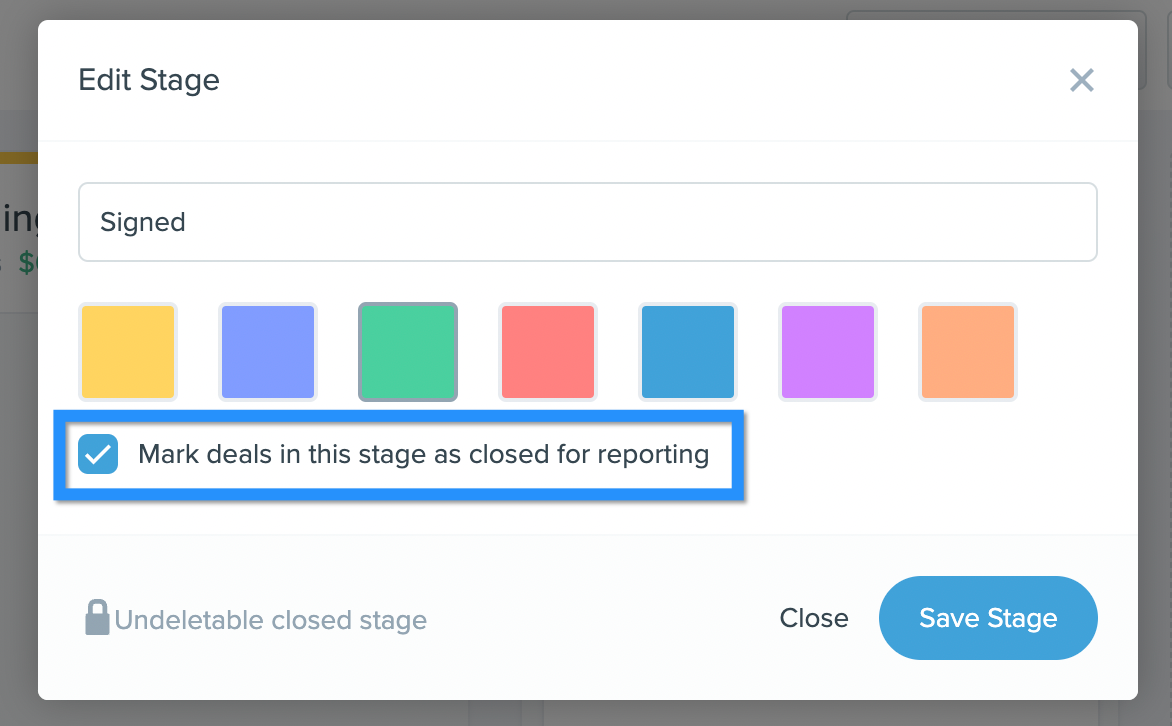This screenshot has height=726, width=1172.
Task: Choose the yellow stage color
Action: click(x=128, y=351)
